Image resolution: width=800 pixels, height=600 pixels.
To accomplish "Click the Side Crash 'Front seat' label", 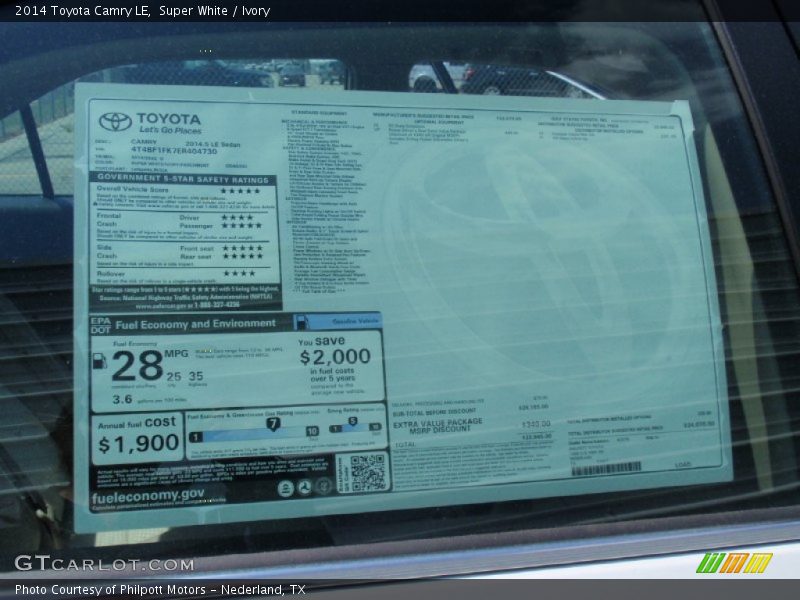I will click(x=196, y=248).
